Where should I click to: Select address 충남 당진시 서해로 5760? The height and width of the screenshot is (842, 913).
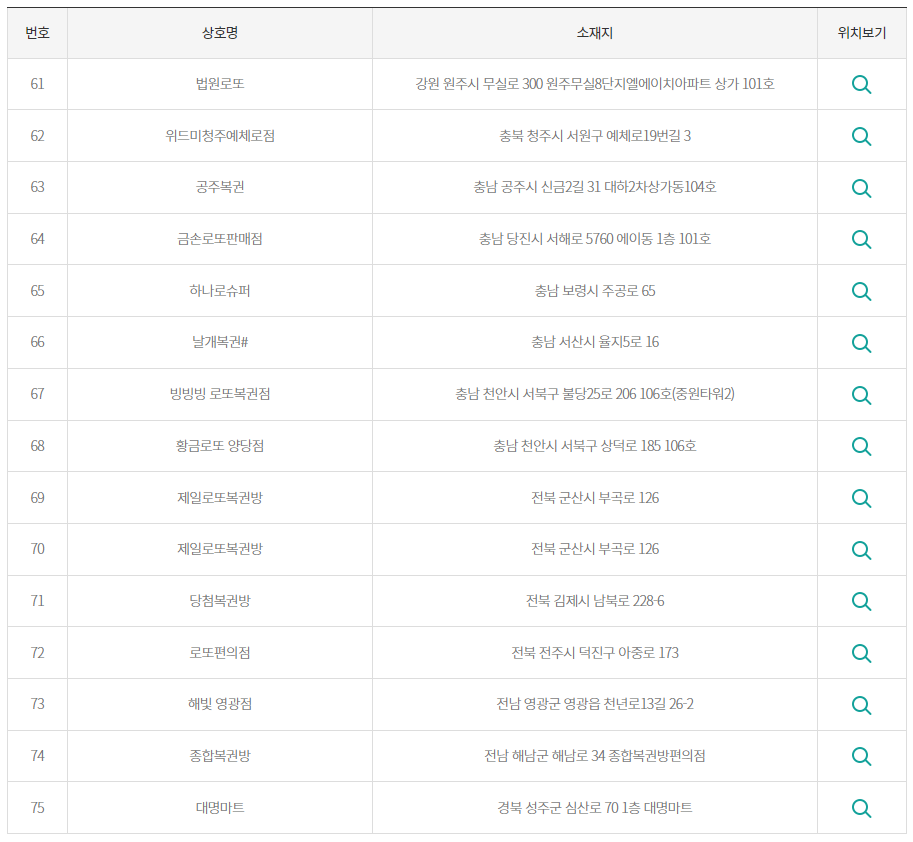tap(546, 239)
